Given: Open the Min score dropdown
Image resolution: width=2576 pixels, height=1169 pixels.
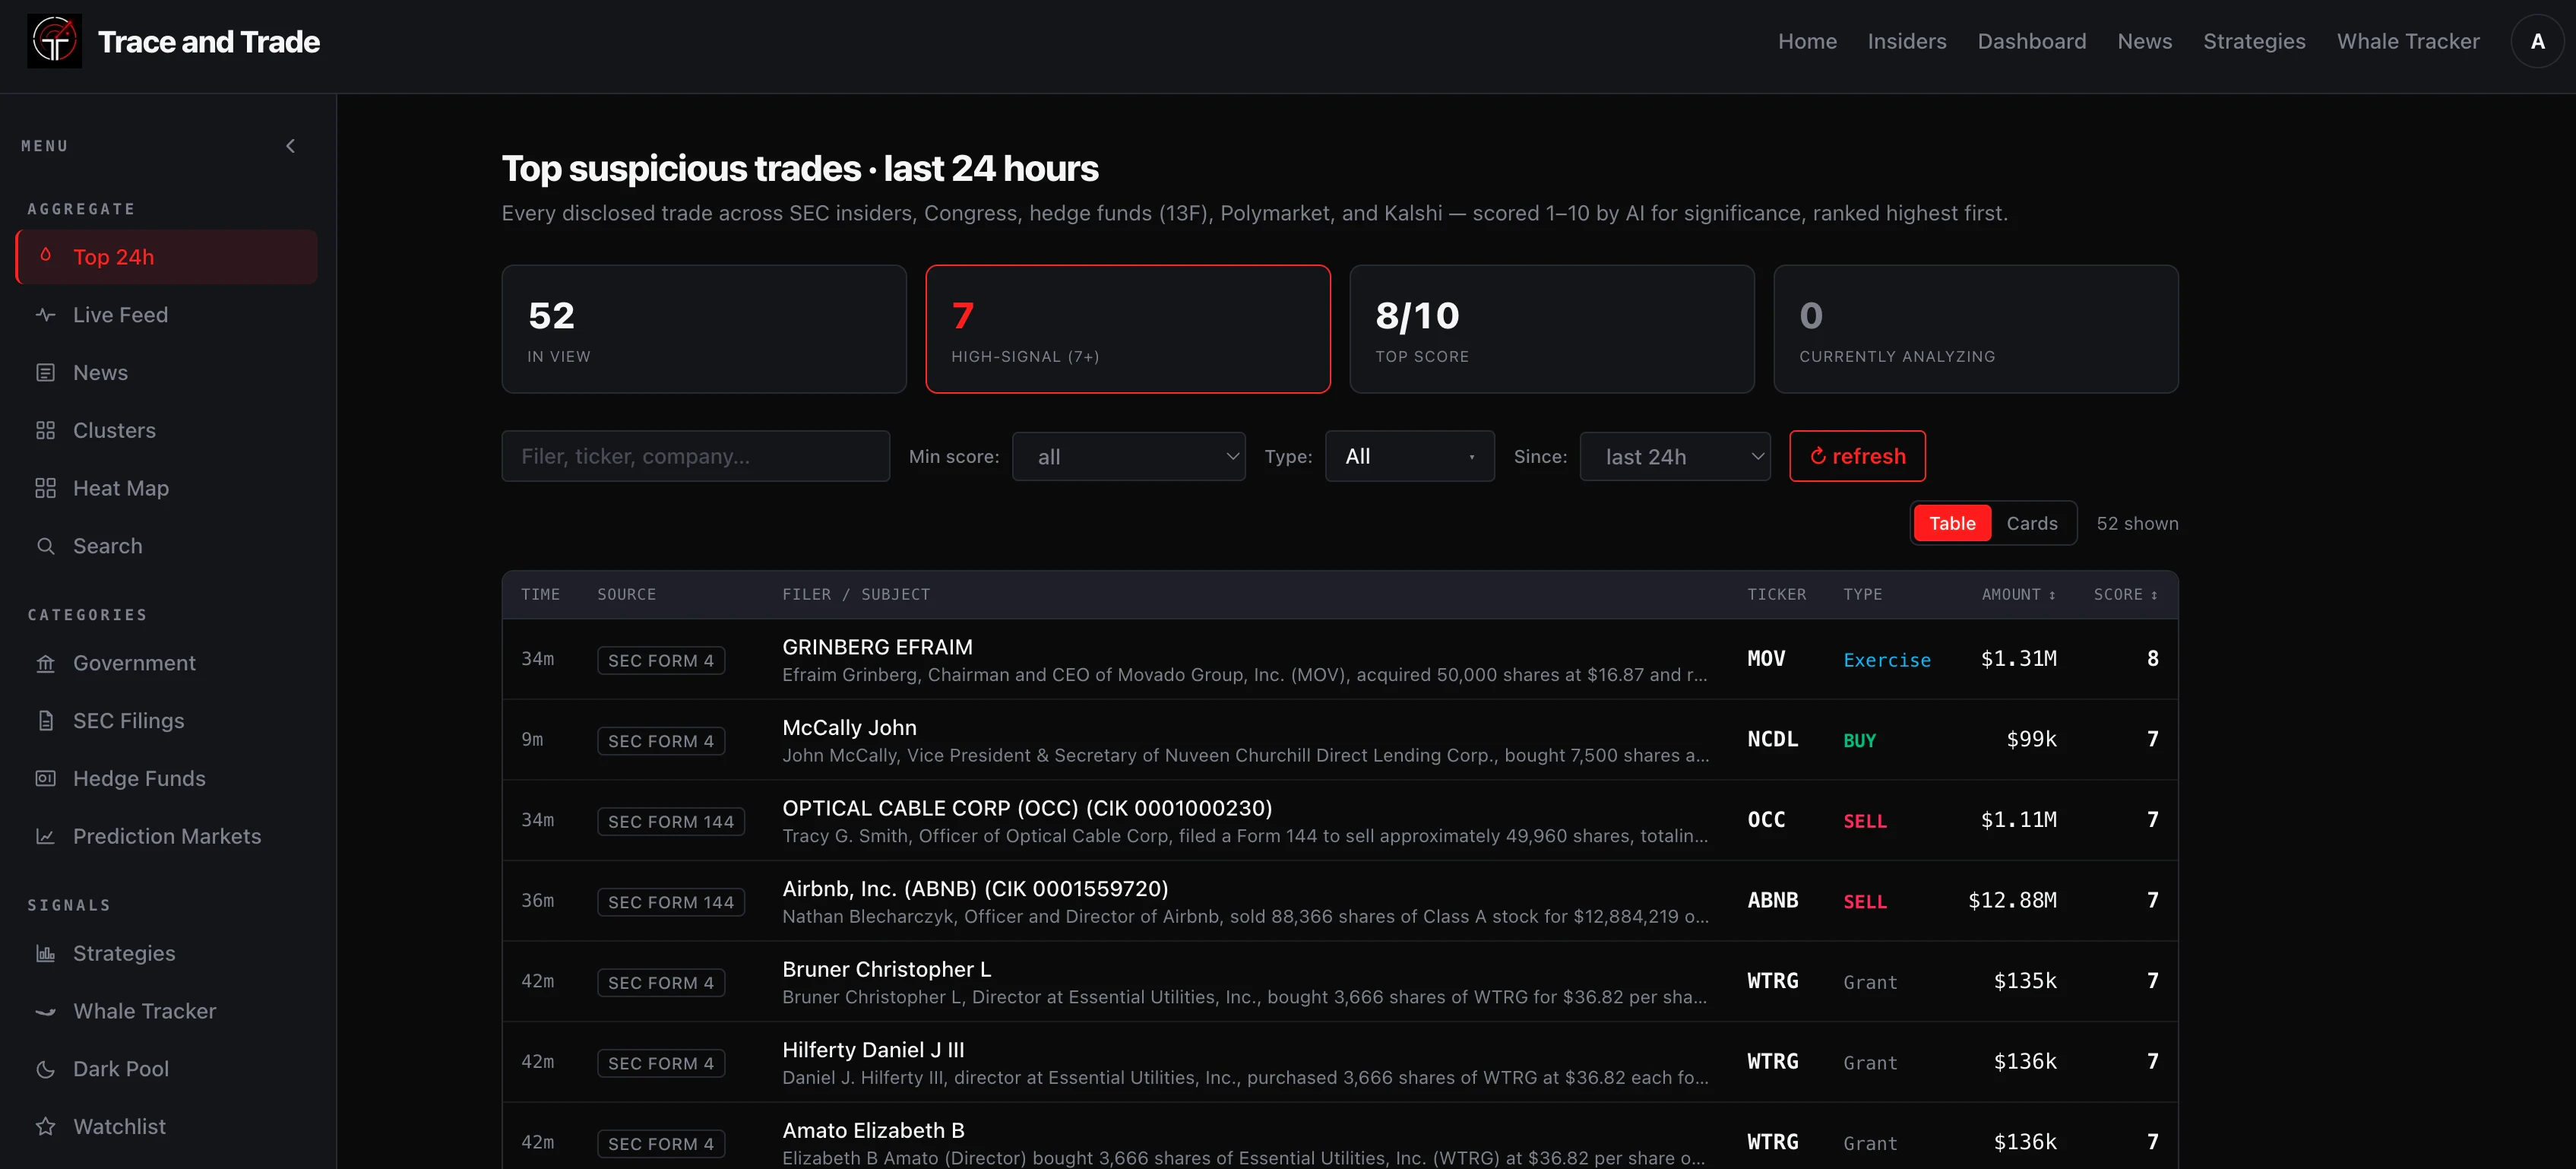Looking at the screenshot, I should [x=1128, y=456].
